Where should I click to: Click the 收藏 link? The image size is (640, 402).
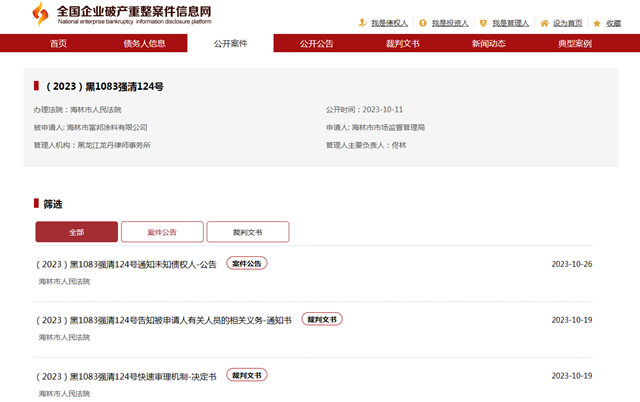pyautogui.click(x=613, y=23)
